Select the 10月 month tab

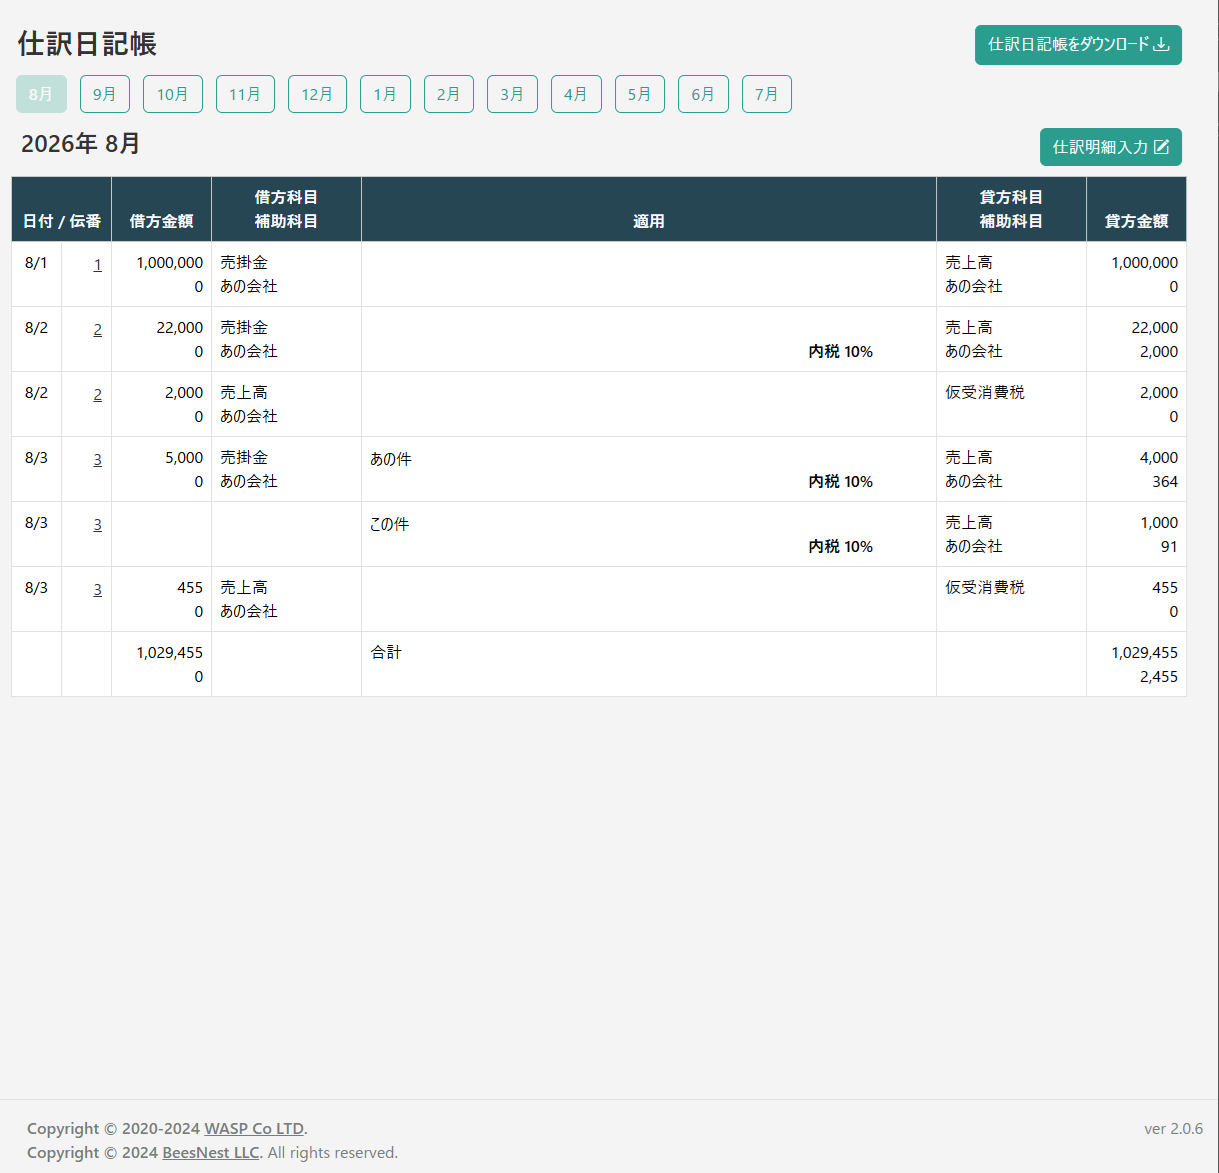click(x=172, y=94)
